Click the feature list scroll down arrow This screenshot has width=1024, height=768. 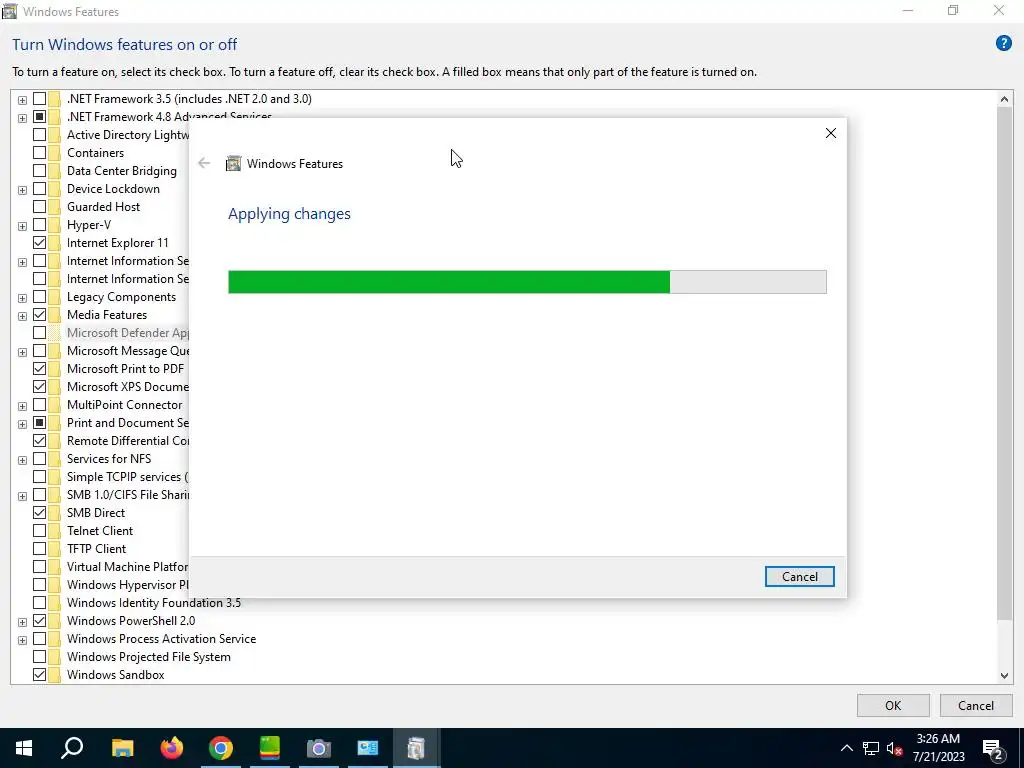(x=1004, y=676)
